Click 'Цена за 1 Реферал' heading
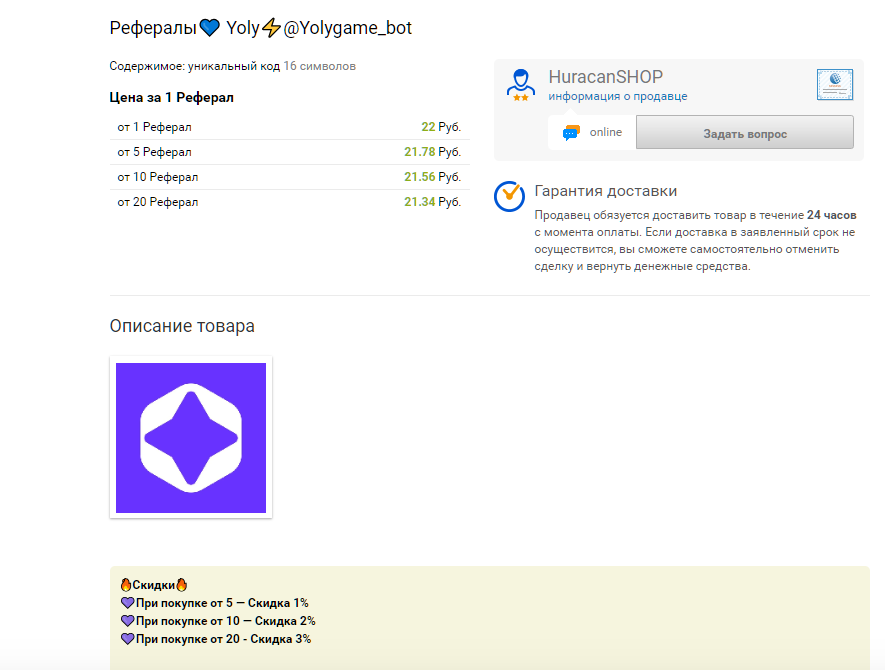Screen dimensions: 885x670 (172, 98)
